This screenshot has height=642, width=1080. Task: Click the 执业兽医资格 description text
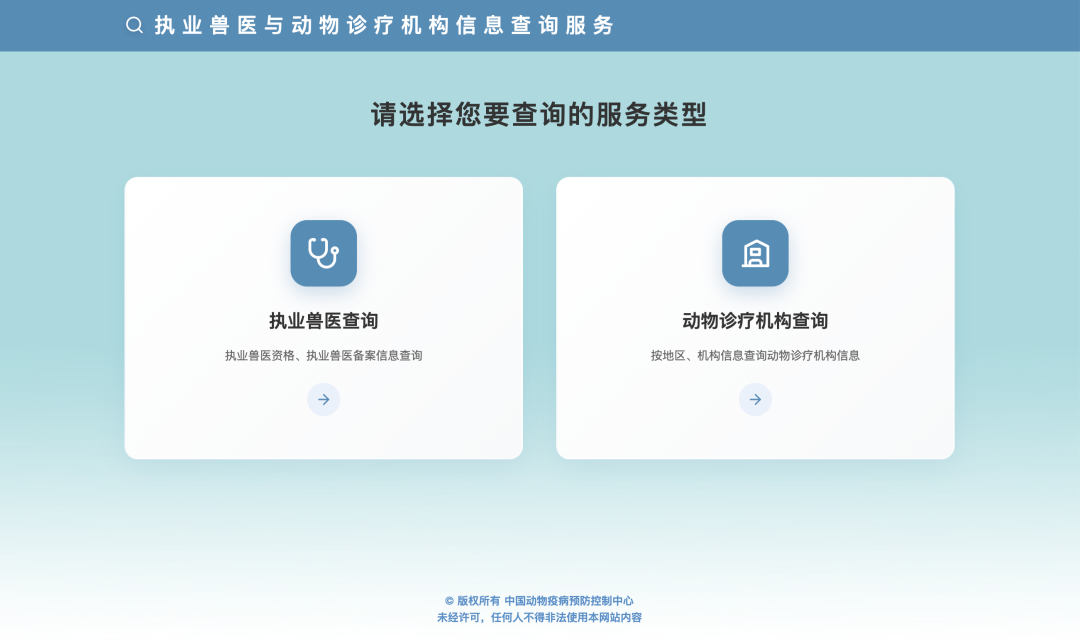click(323, 353)
